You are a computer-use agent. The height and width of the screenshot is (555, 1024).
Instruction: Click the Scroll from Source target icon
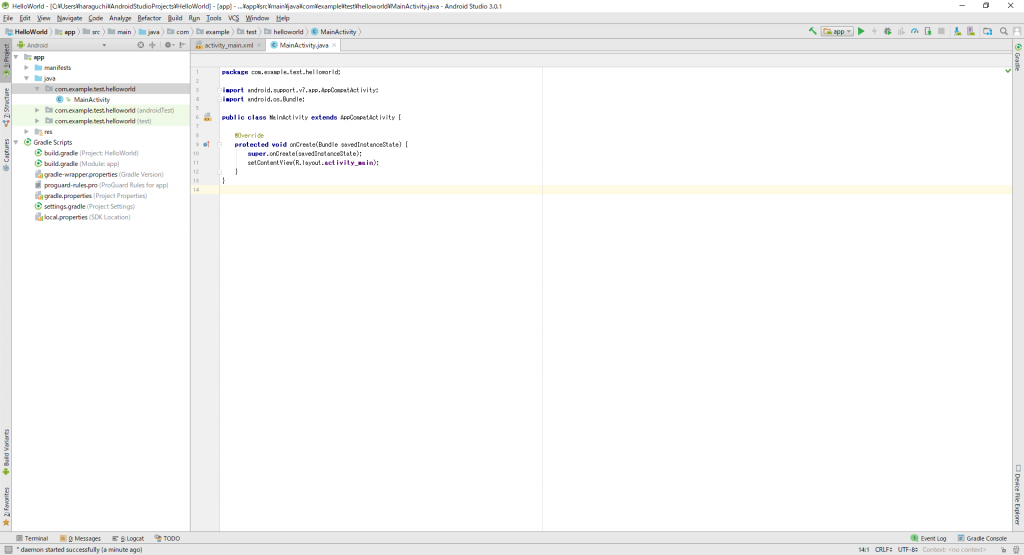point(140,45)
